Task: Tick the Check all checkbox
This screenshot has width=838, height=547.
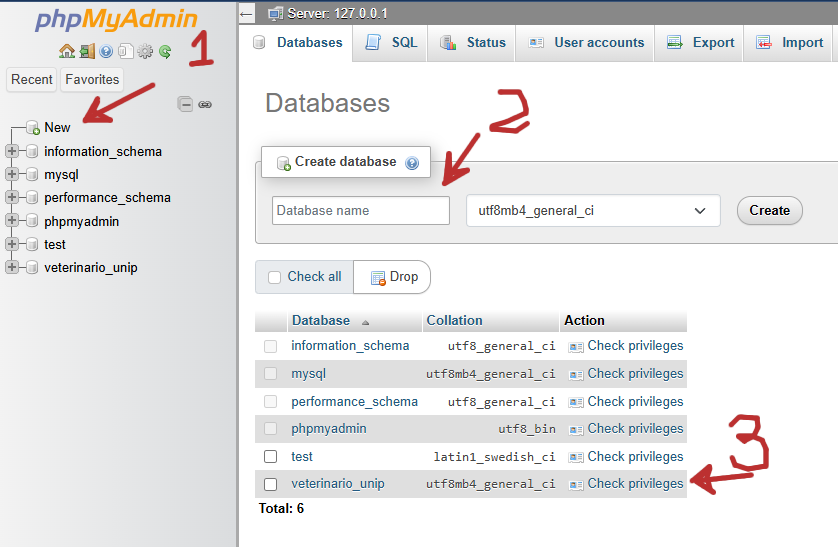Action: (275, 277)
